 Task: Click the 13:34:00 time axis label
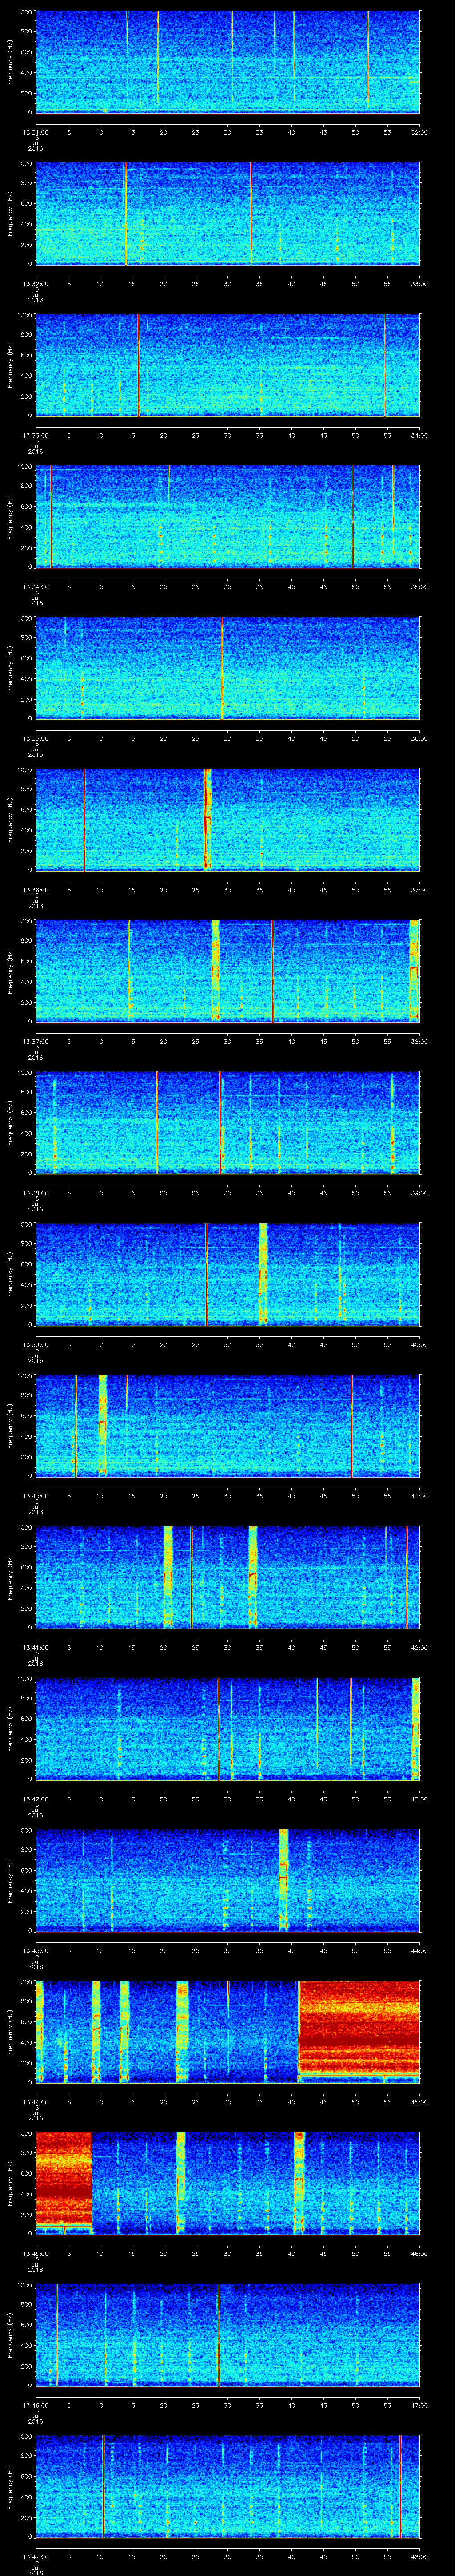[35, 586]
